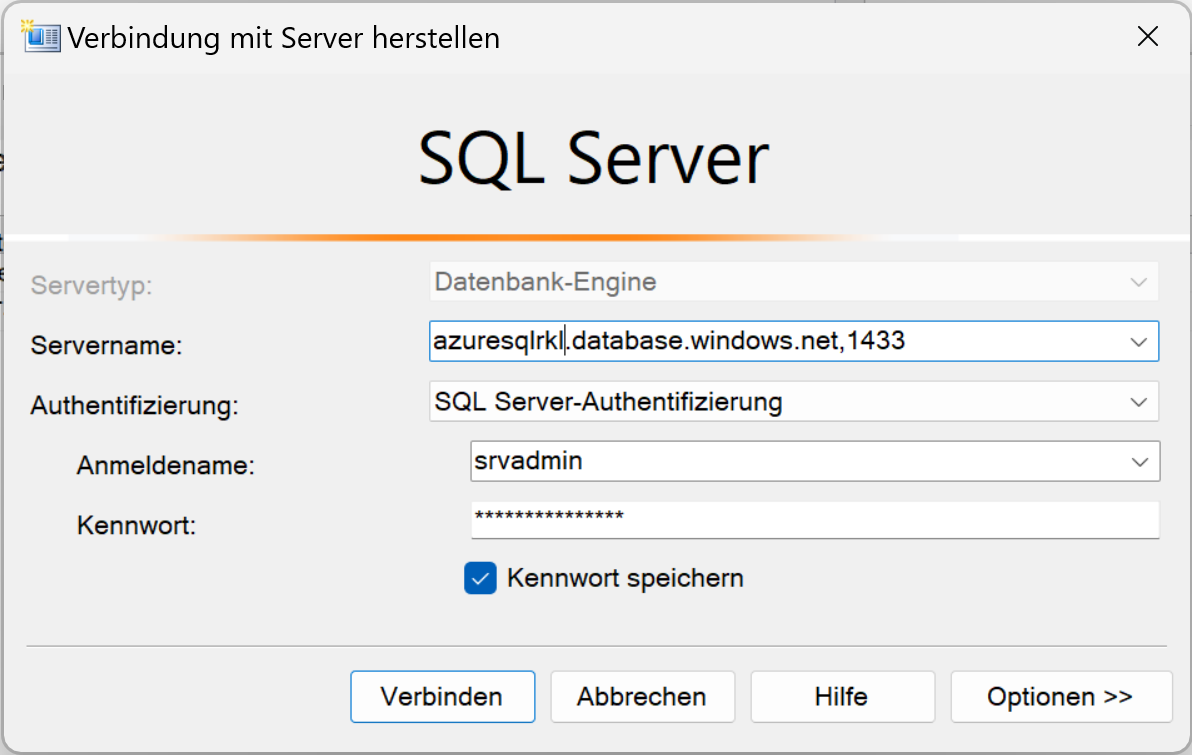Image resolution: width=1192 pixels, height=755 pixels.
Task: Click the Authentifizierung: label
Action: (135, 405)
